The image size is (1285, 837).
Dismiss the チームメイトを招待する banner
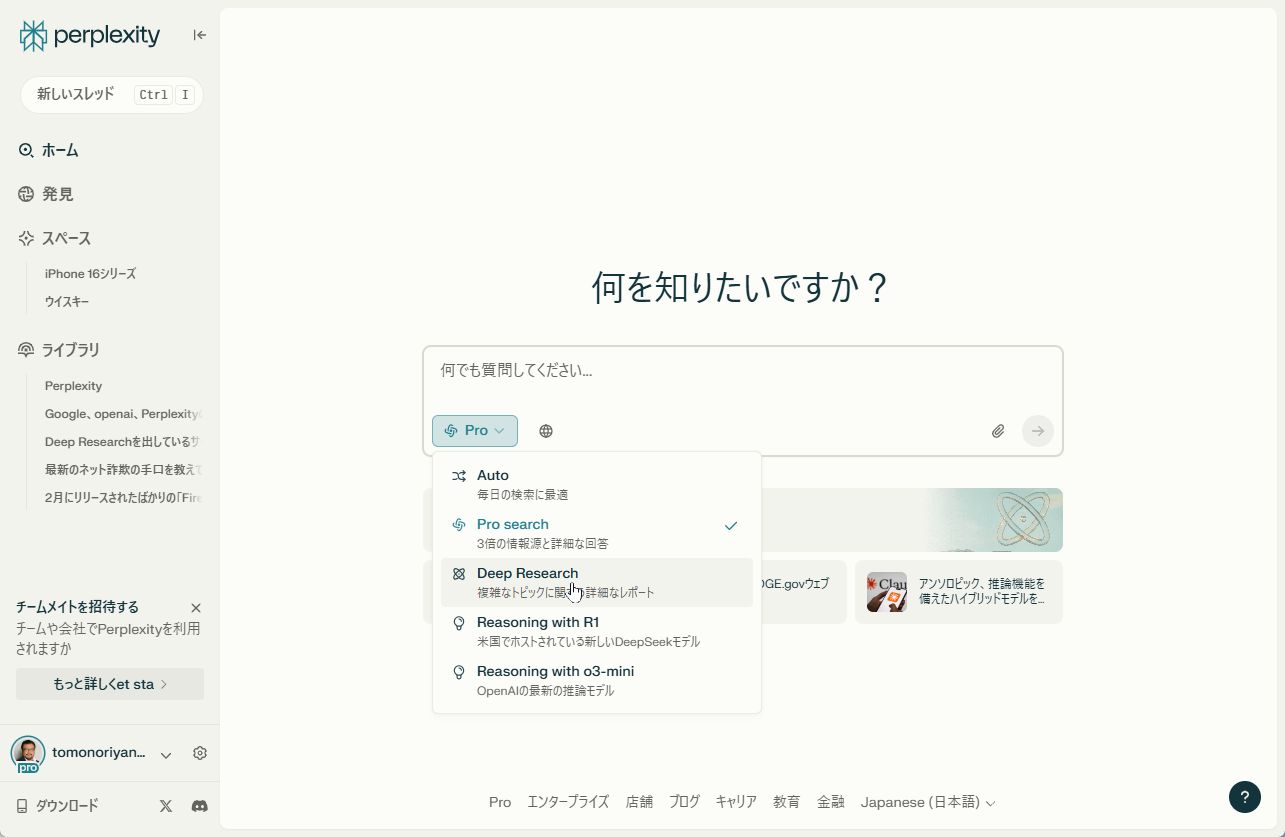196,608
